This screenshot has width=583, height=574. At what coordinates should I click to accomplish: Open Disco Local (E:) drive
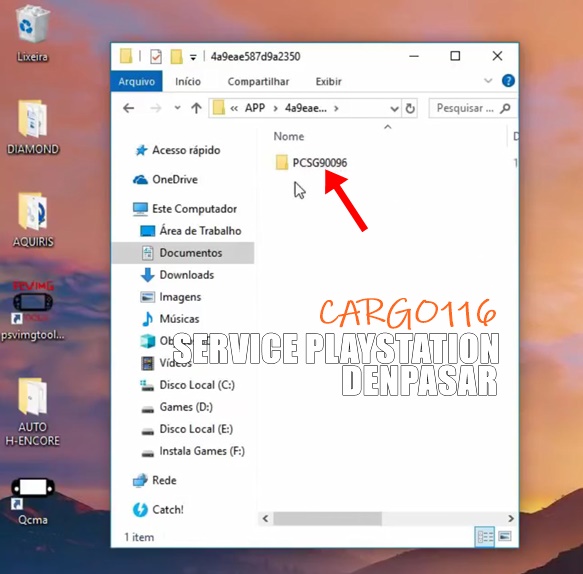click(x=187, y=429)
